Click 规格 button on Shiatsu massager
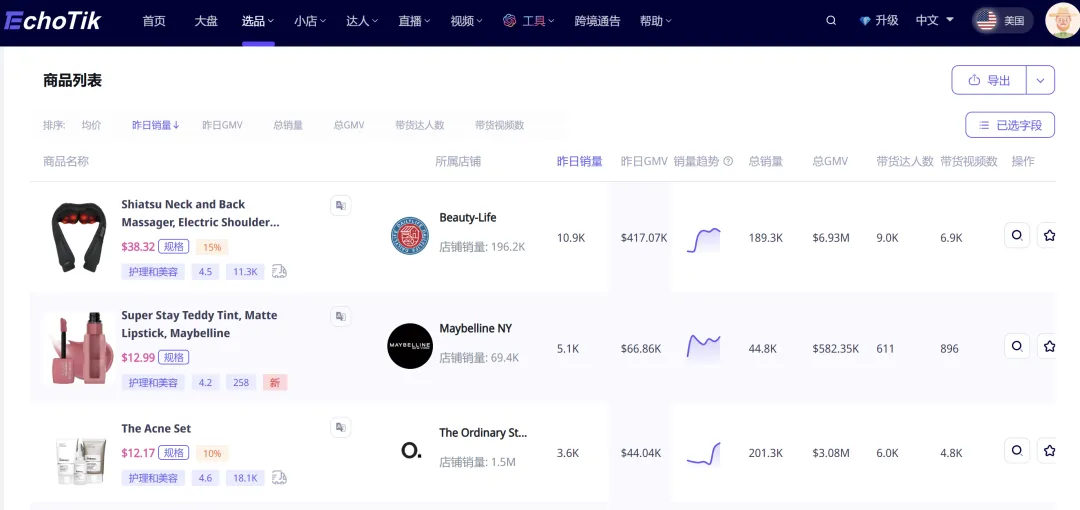 [x=174, y=246]
